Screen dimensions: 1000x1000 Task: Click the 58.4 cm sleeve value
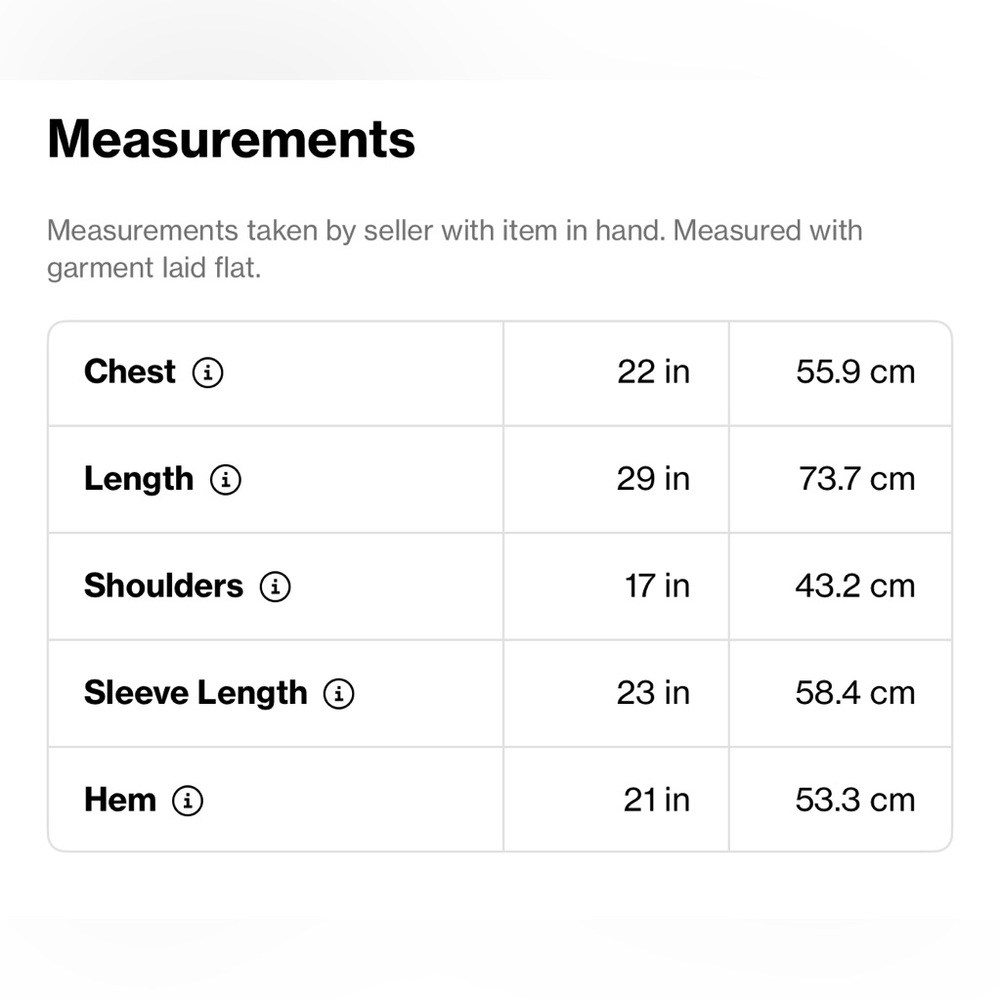[855, 693]
